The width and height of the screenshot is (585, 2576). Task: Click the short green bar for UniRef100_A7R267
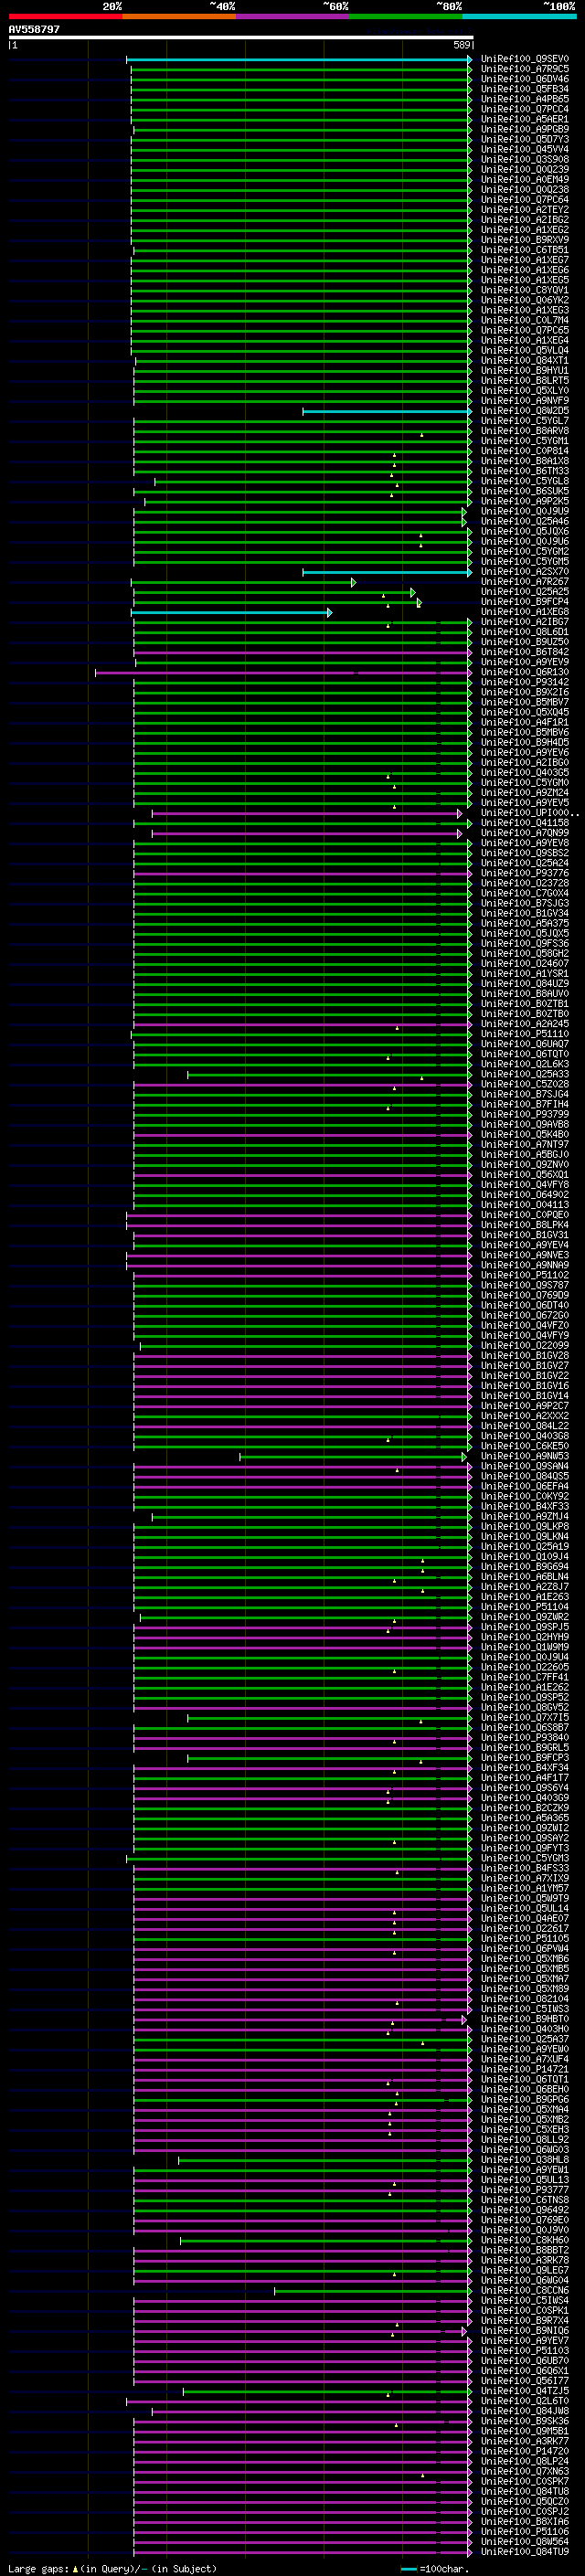(243, 582)
